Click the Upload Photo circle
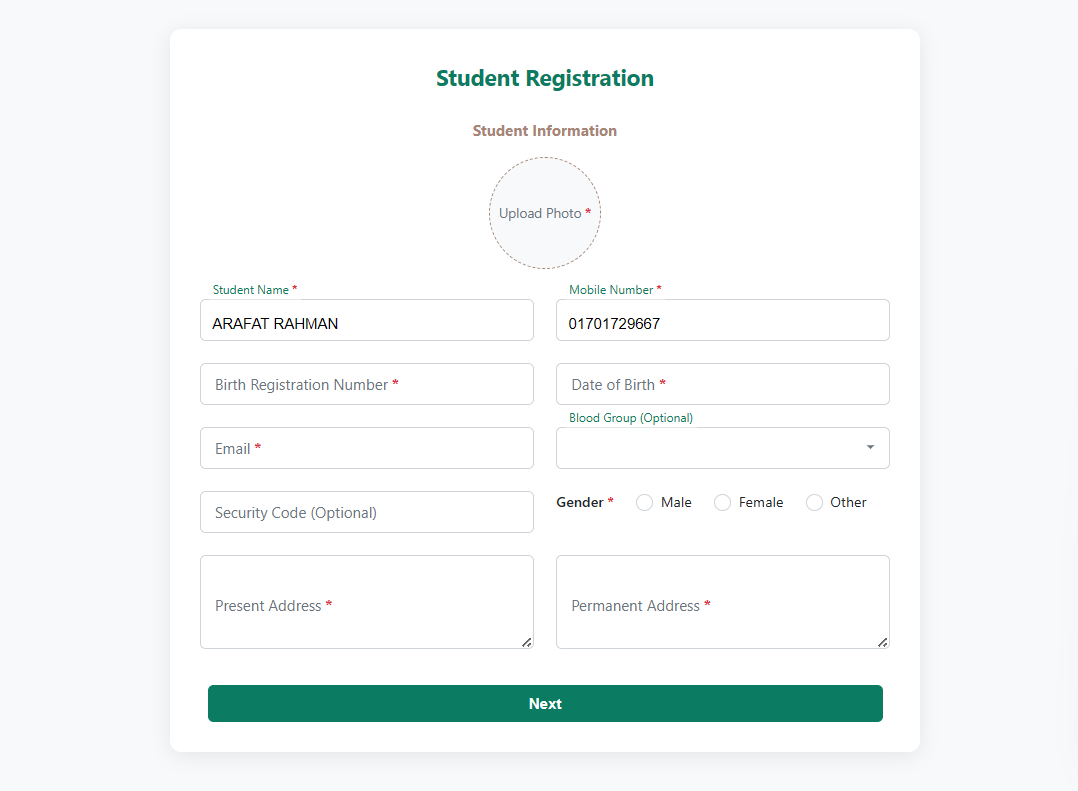 (x=545, y=213)
